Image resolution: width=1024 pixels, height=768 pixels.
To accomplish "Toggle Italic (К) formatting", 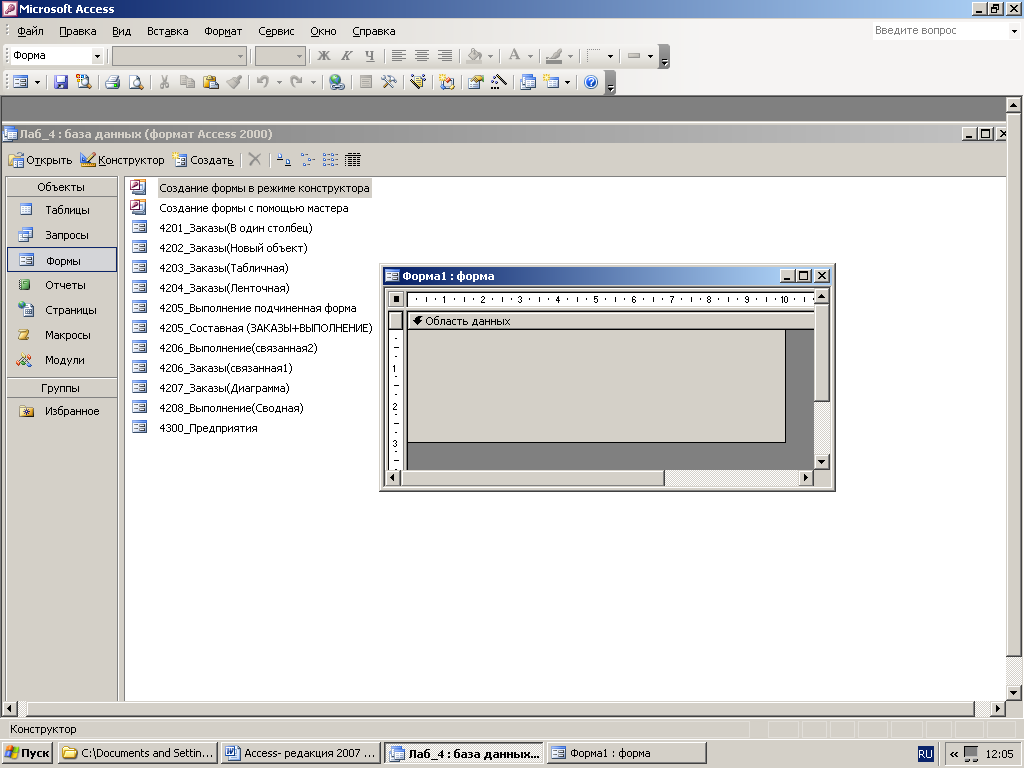I will coord(347,56).
